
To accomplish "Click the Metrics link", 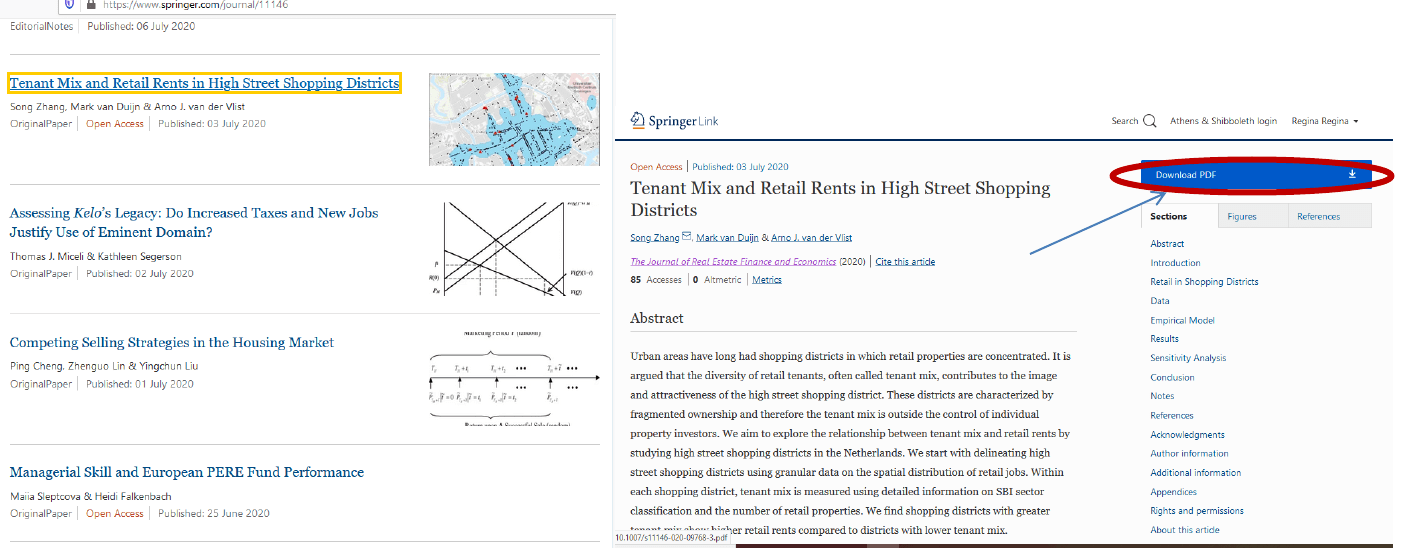I will pyautogui.click(x=767, y=280).
